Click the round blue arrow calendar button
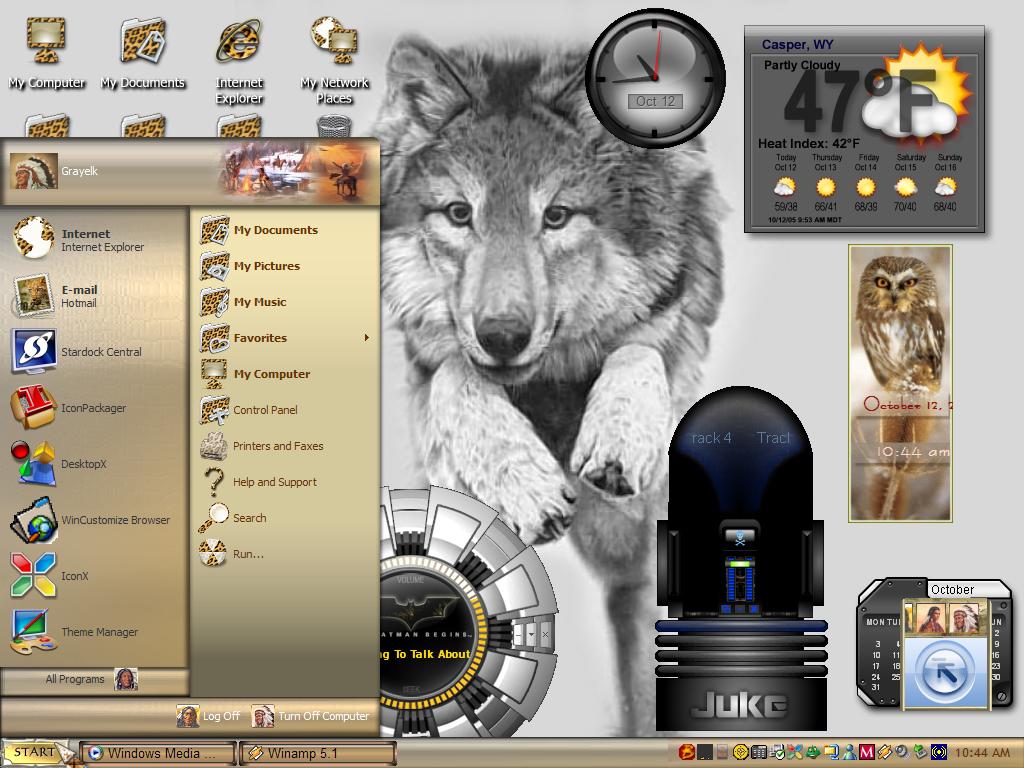 pyautogui.click(x=945, y=673)
